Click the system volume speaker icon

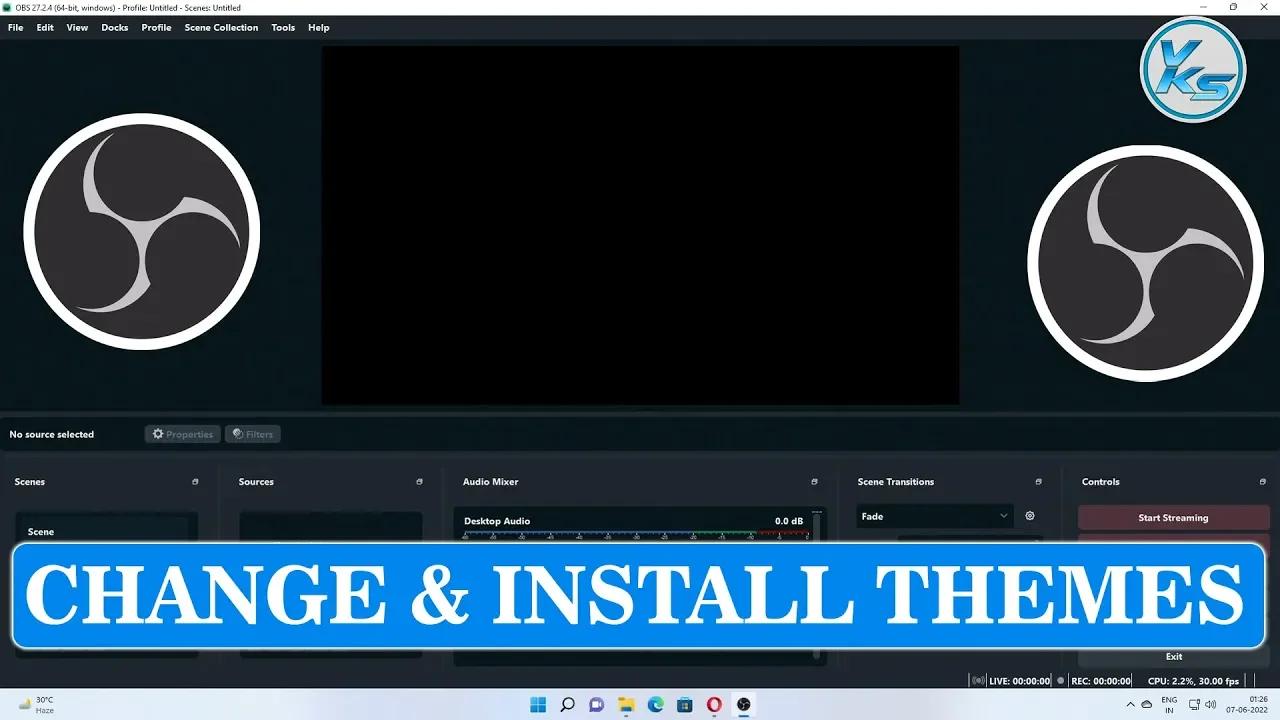pos(1210,704)
